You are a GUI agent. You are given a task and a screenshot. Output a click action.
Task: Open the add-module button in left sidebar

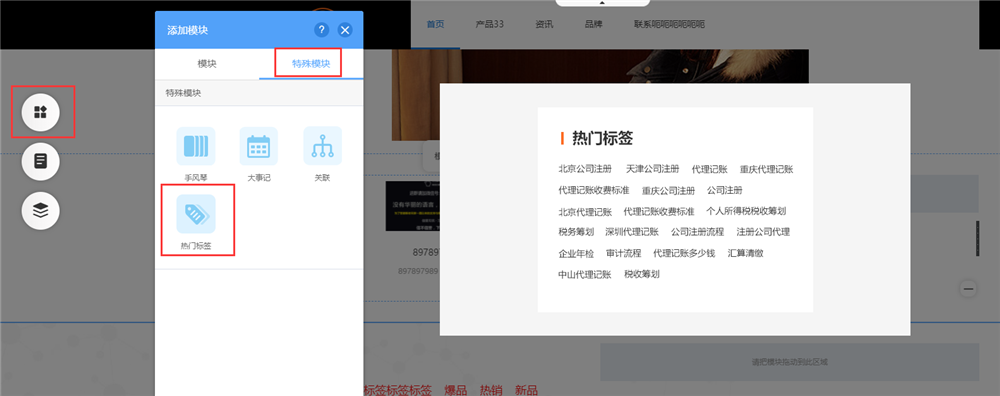tap(41, 113)
